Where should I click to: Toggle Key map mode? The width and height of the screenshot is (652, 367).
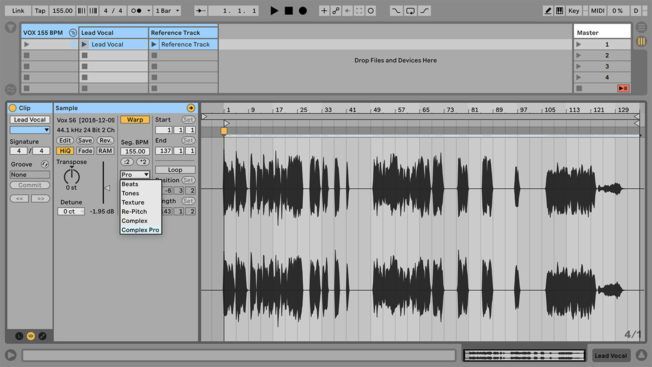click(x=574, y=11)
